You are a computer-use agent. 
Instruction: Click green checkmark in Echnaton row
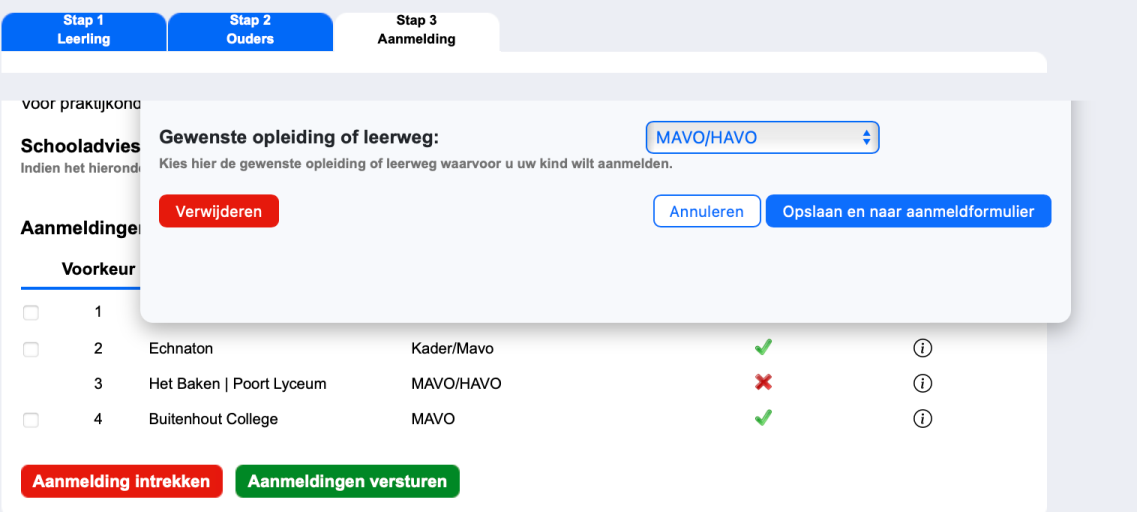pos(763,348)
